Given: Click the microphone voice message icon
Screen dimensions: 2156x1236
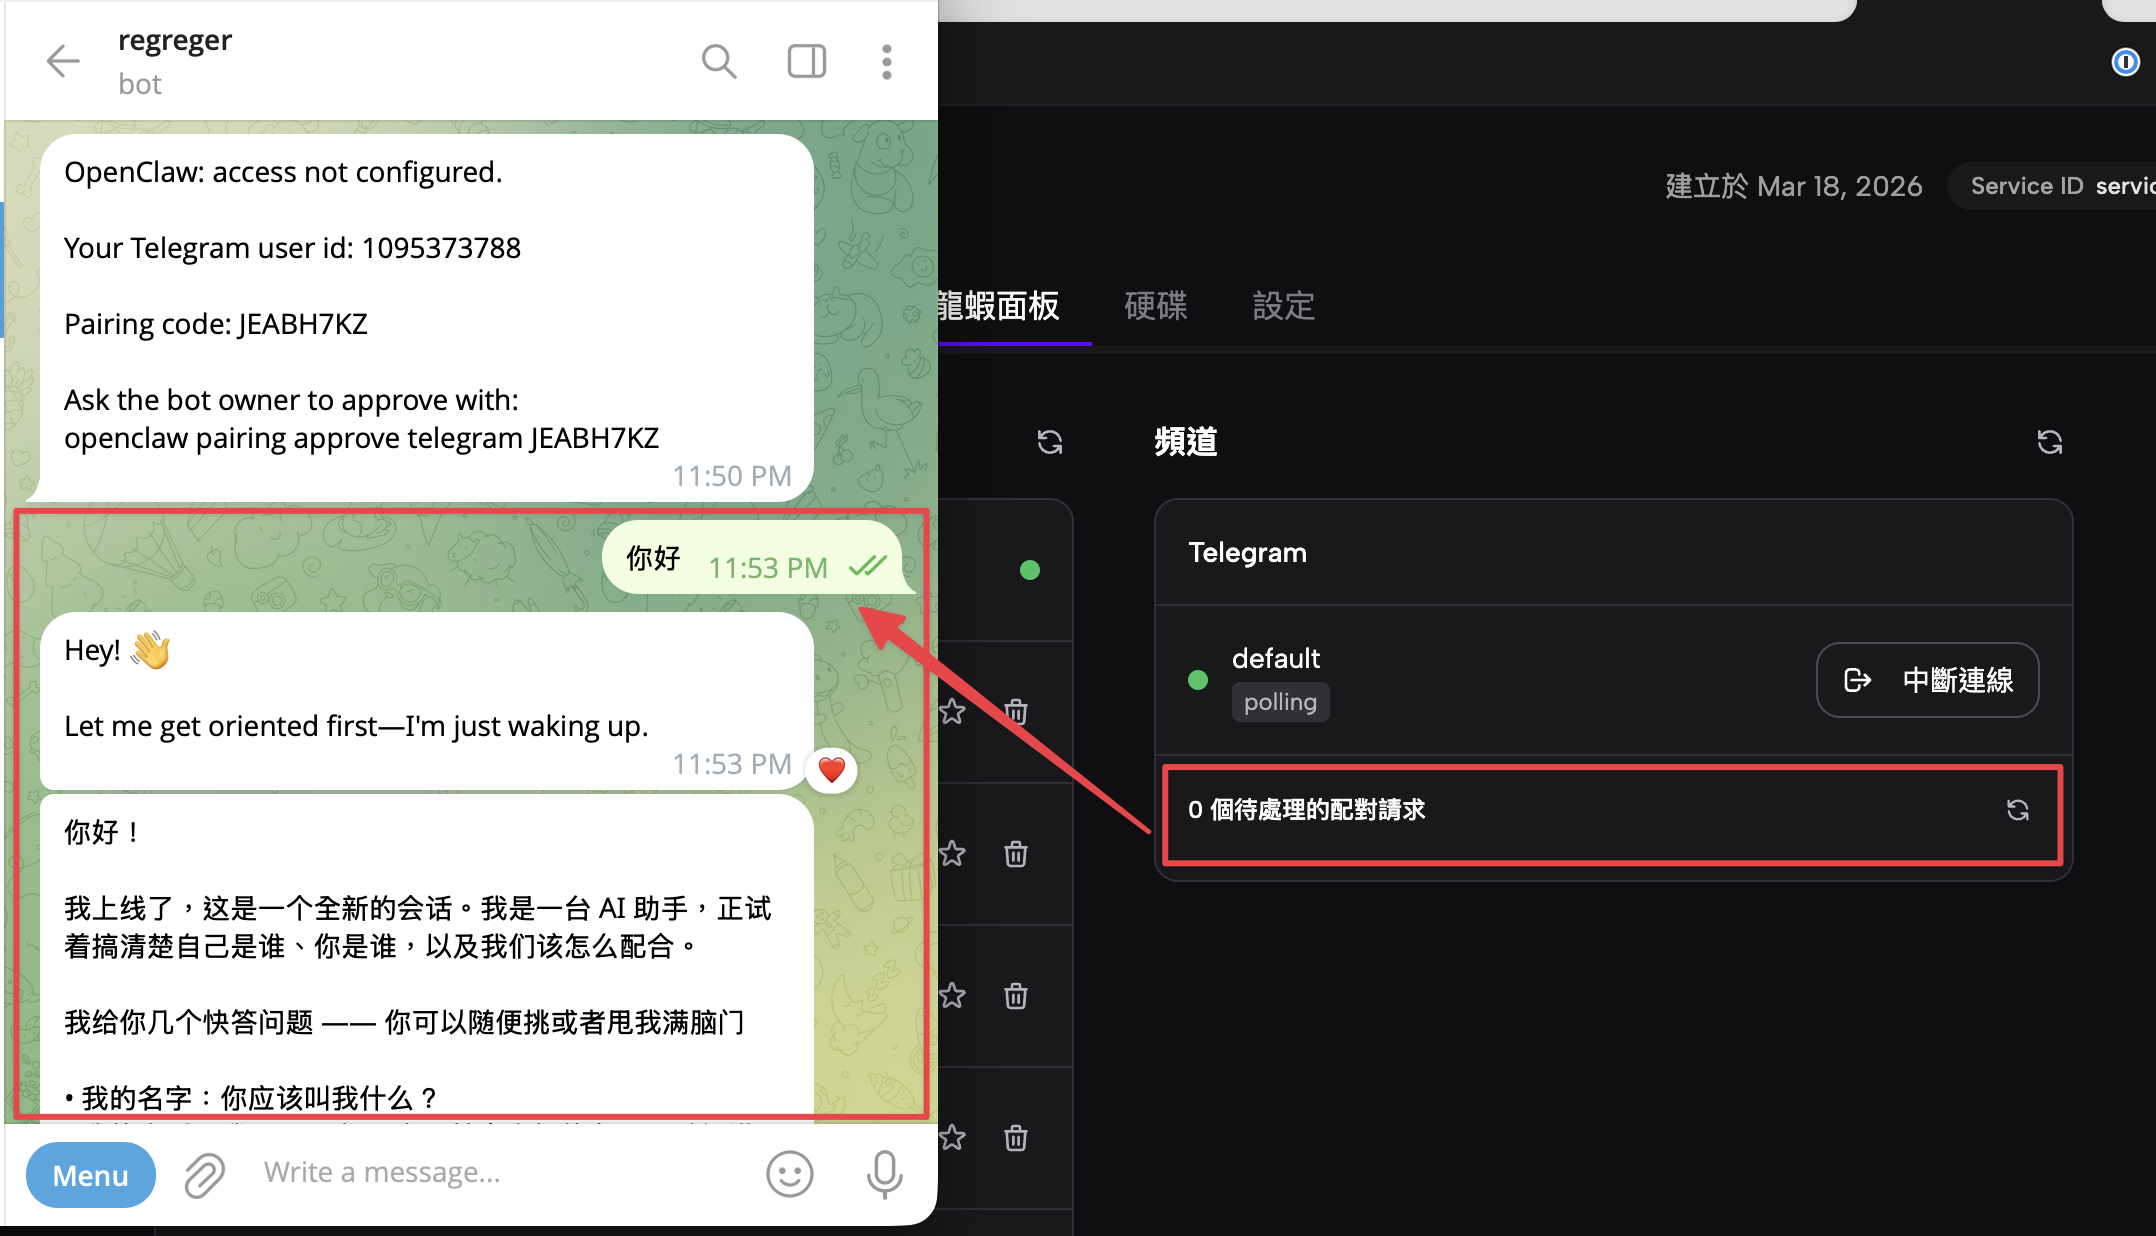Looking at the screenshot, I should 884,1174.
